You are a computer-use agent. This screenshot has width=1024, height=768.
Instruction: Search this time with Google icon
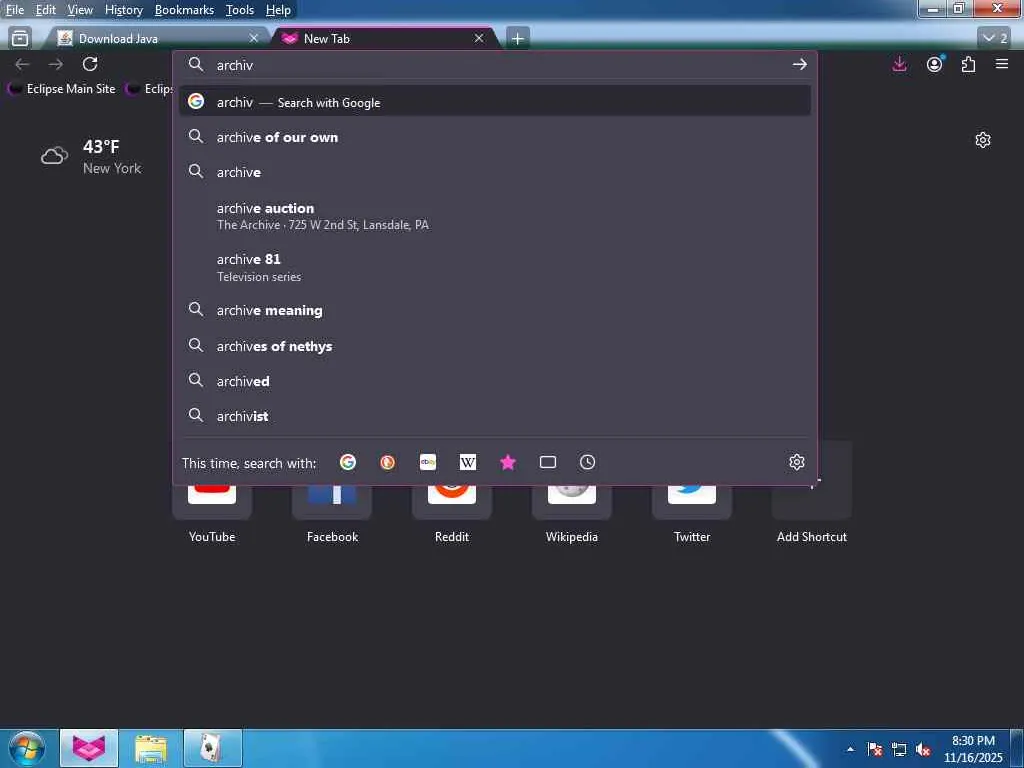pyautogui.click(x=348, y=462)
